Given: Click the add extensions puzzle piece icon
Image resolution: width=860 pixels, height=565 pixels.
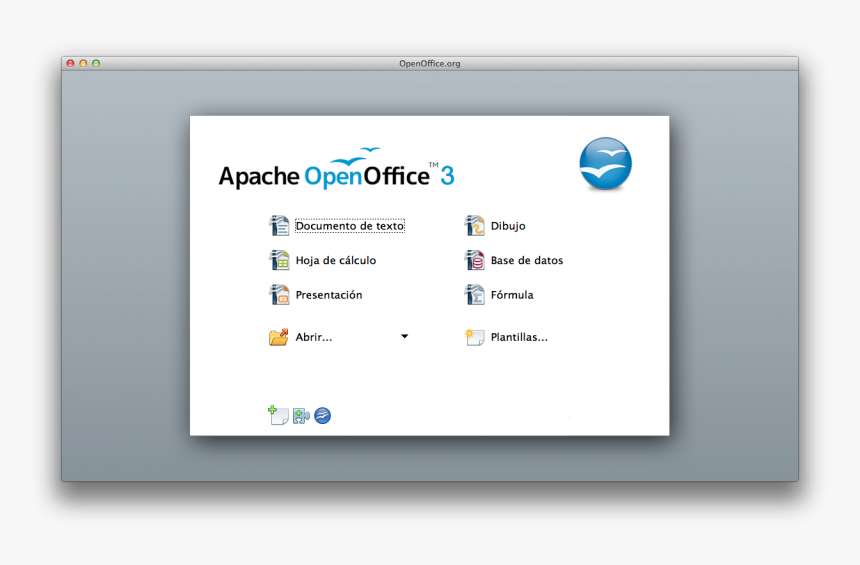Looking at the screenshot, I should pos(301,416).
